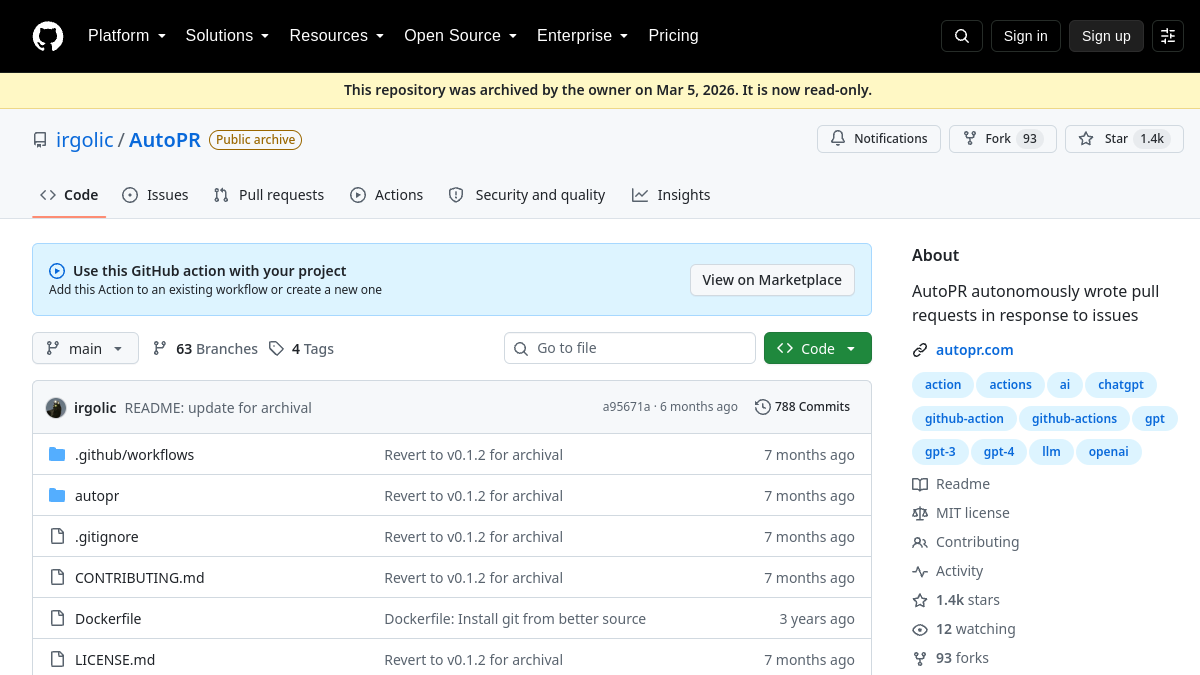Image resolution: width=1200 pixels, height=675 pixels.
Task: Open the Dockerfile file name
Action: click(108, 619)
